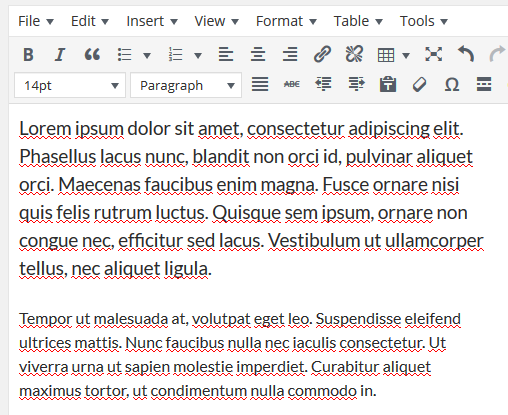Insert a table via grid icon
The image size is (508, 415).
(x=386, y=55)
